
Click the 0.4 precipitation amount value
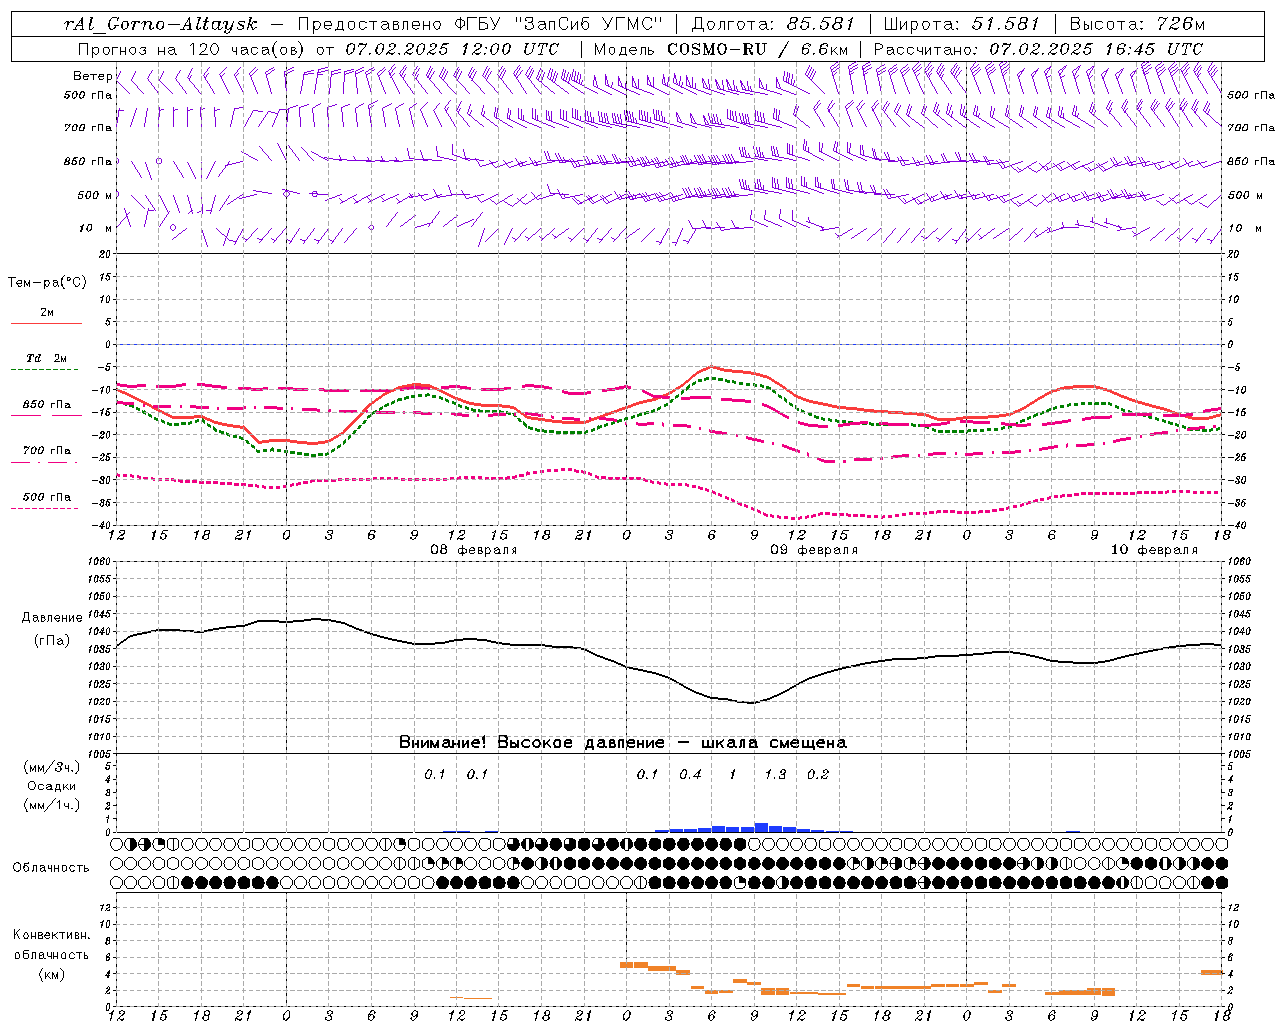coord(690,774)
